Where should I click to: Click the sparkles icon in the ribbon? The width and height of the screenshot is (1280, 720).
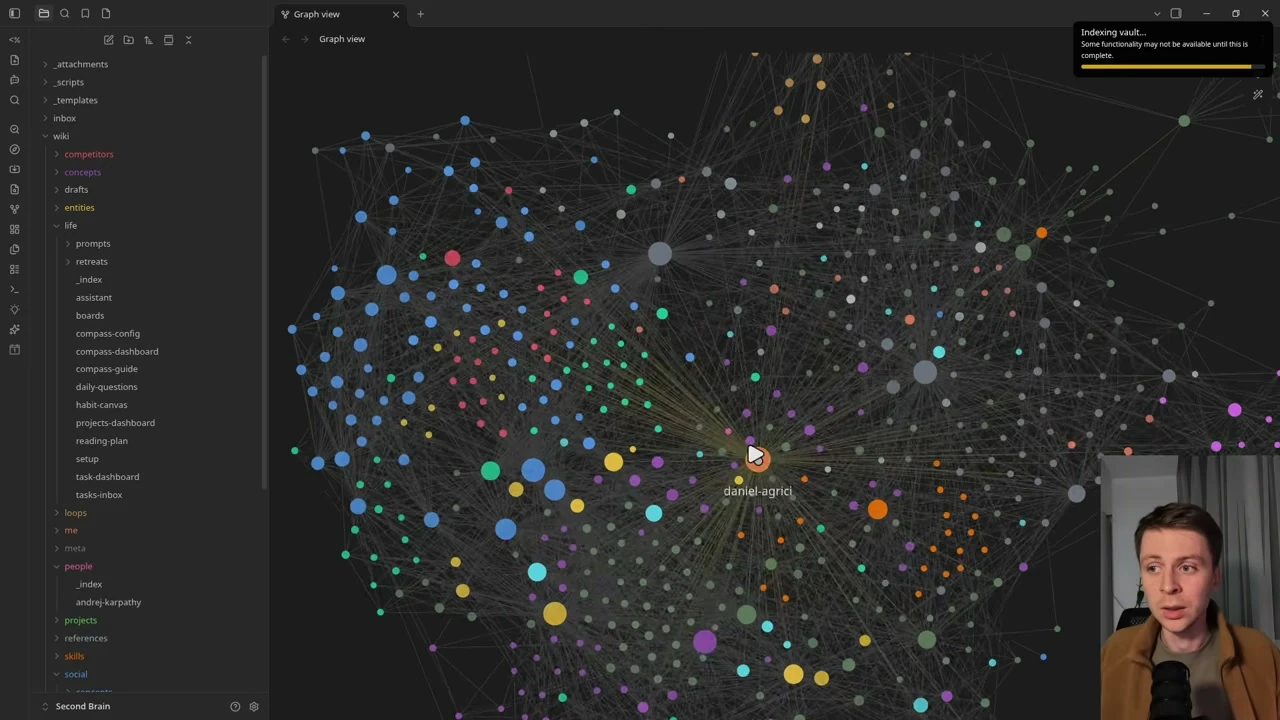14,329
